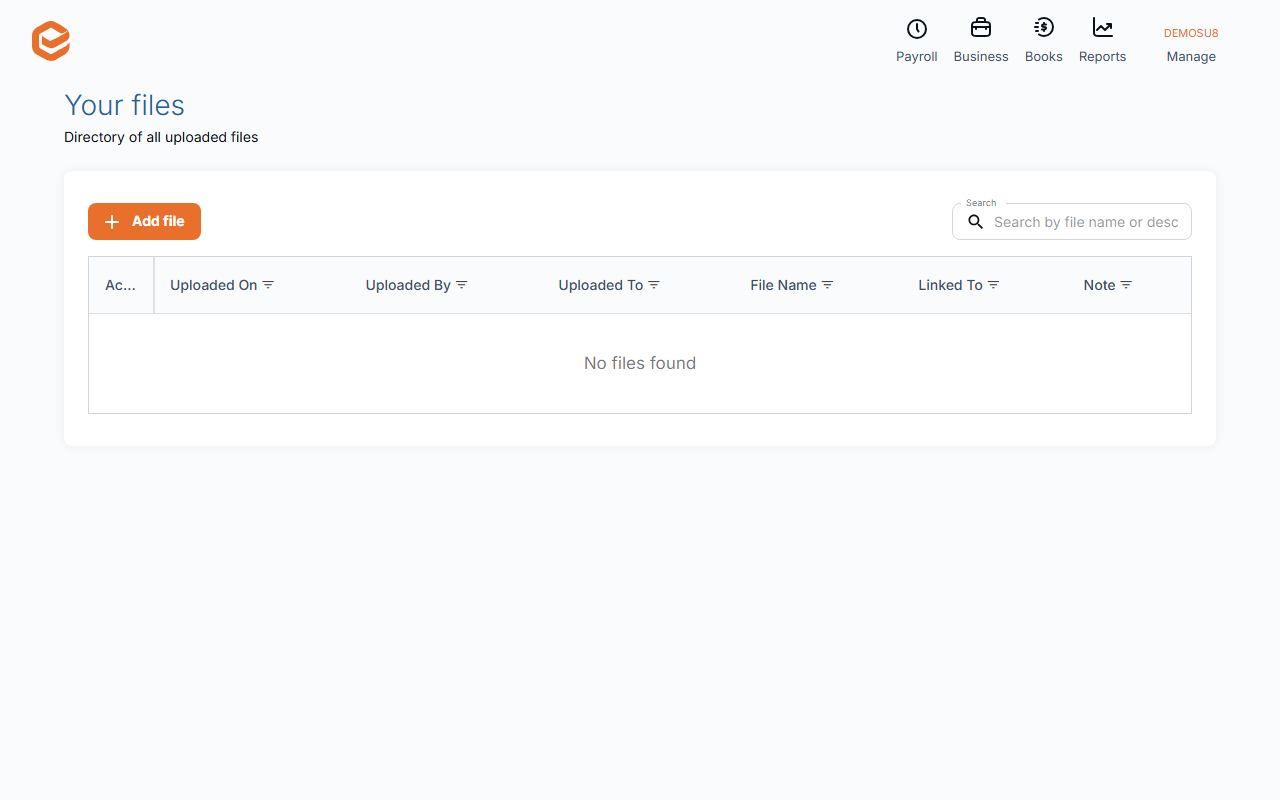The image size is (1280, 800).
Task: Open the Payroll clock icon
Action: pyautogui.click(x=917, y=29)
